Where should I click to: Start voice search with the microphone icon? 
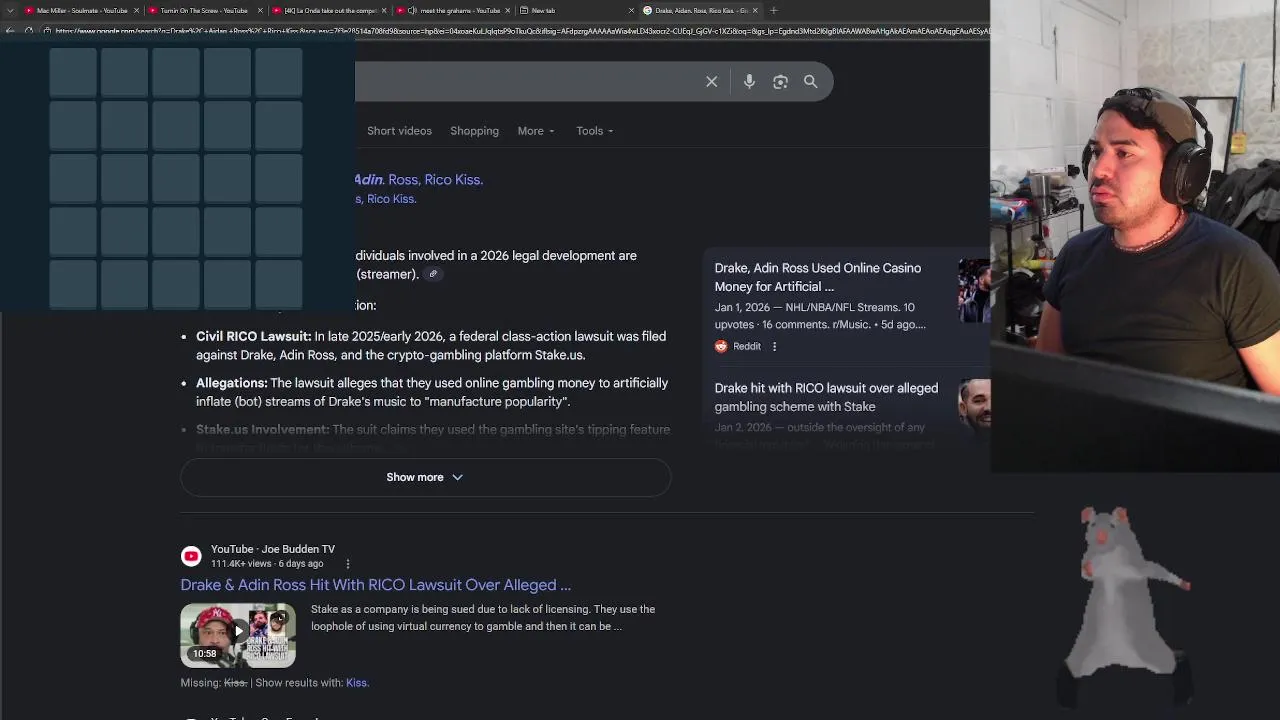[749, 82]
